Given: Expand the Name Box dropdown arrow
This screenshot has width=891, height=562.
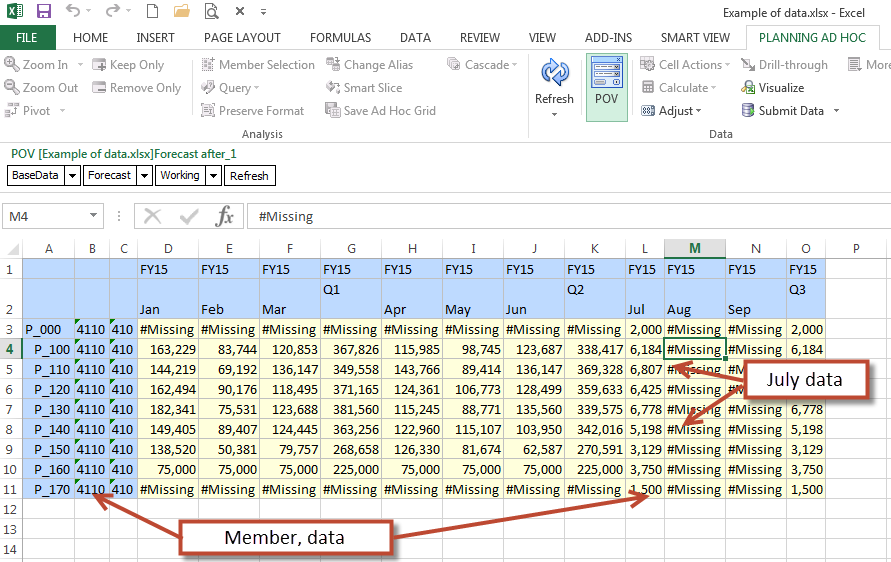Looking at the screenshot, I should (x=93, y=216).
